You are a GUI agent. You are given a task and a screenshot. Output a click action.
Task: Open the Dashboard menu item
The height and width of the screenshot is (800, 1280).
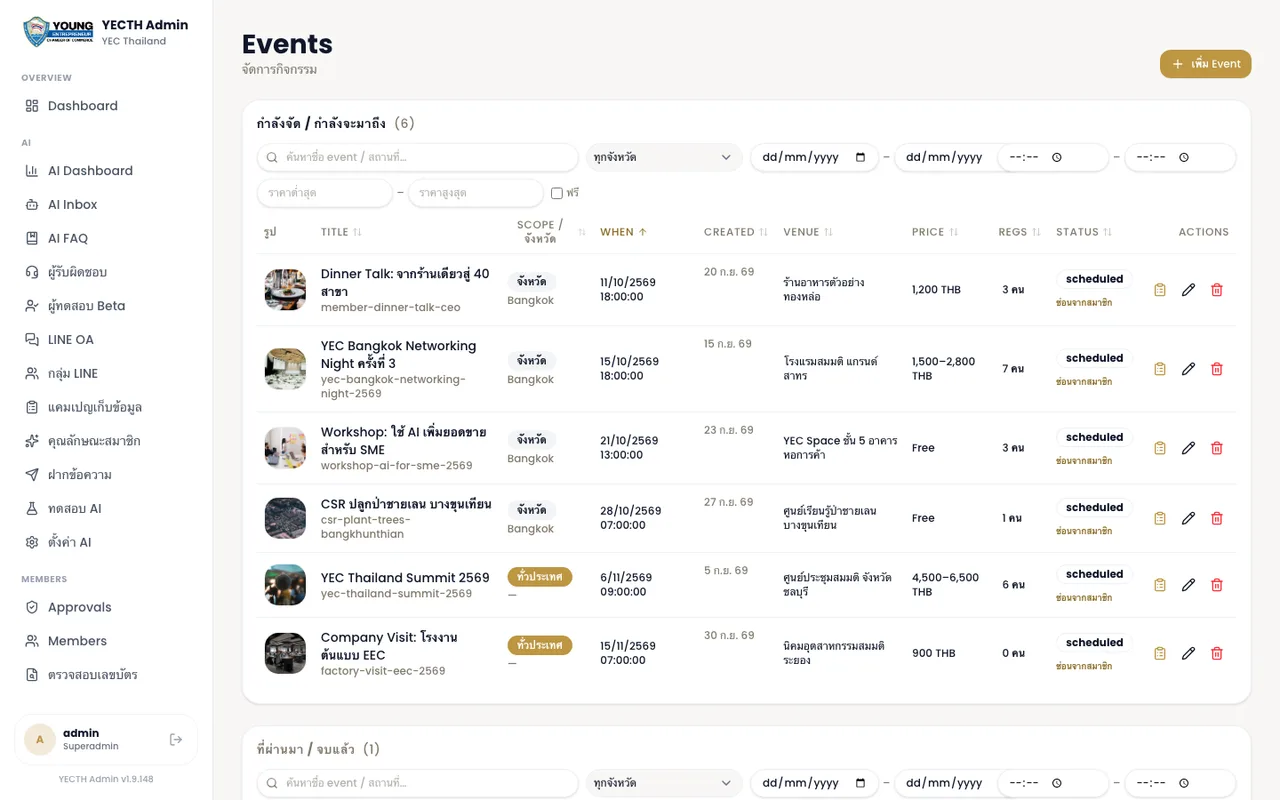[x=106, y=106]
